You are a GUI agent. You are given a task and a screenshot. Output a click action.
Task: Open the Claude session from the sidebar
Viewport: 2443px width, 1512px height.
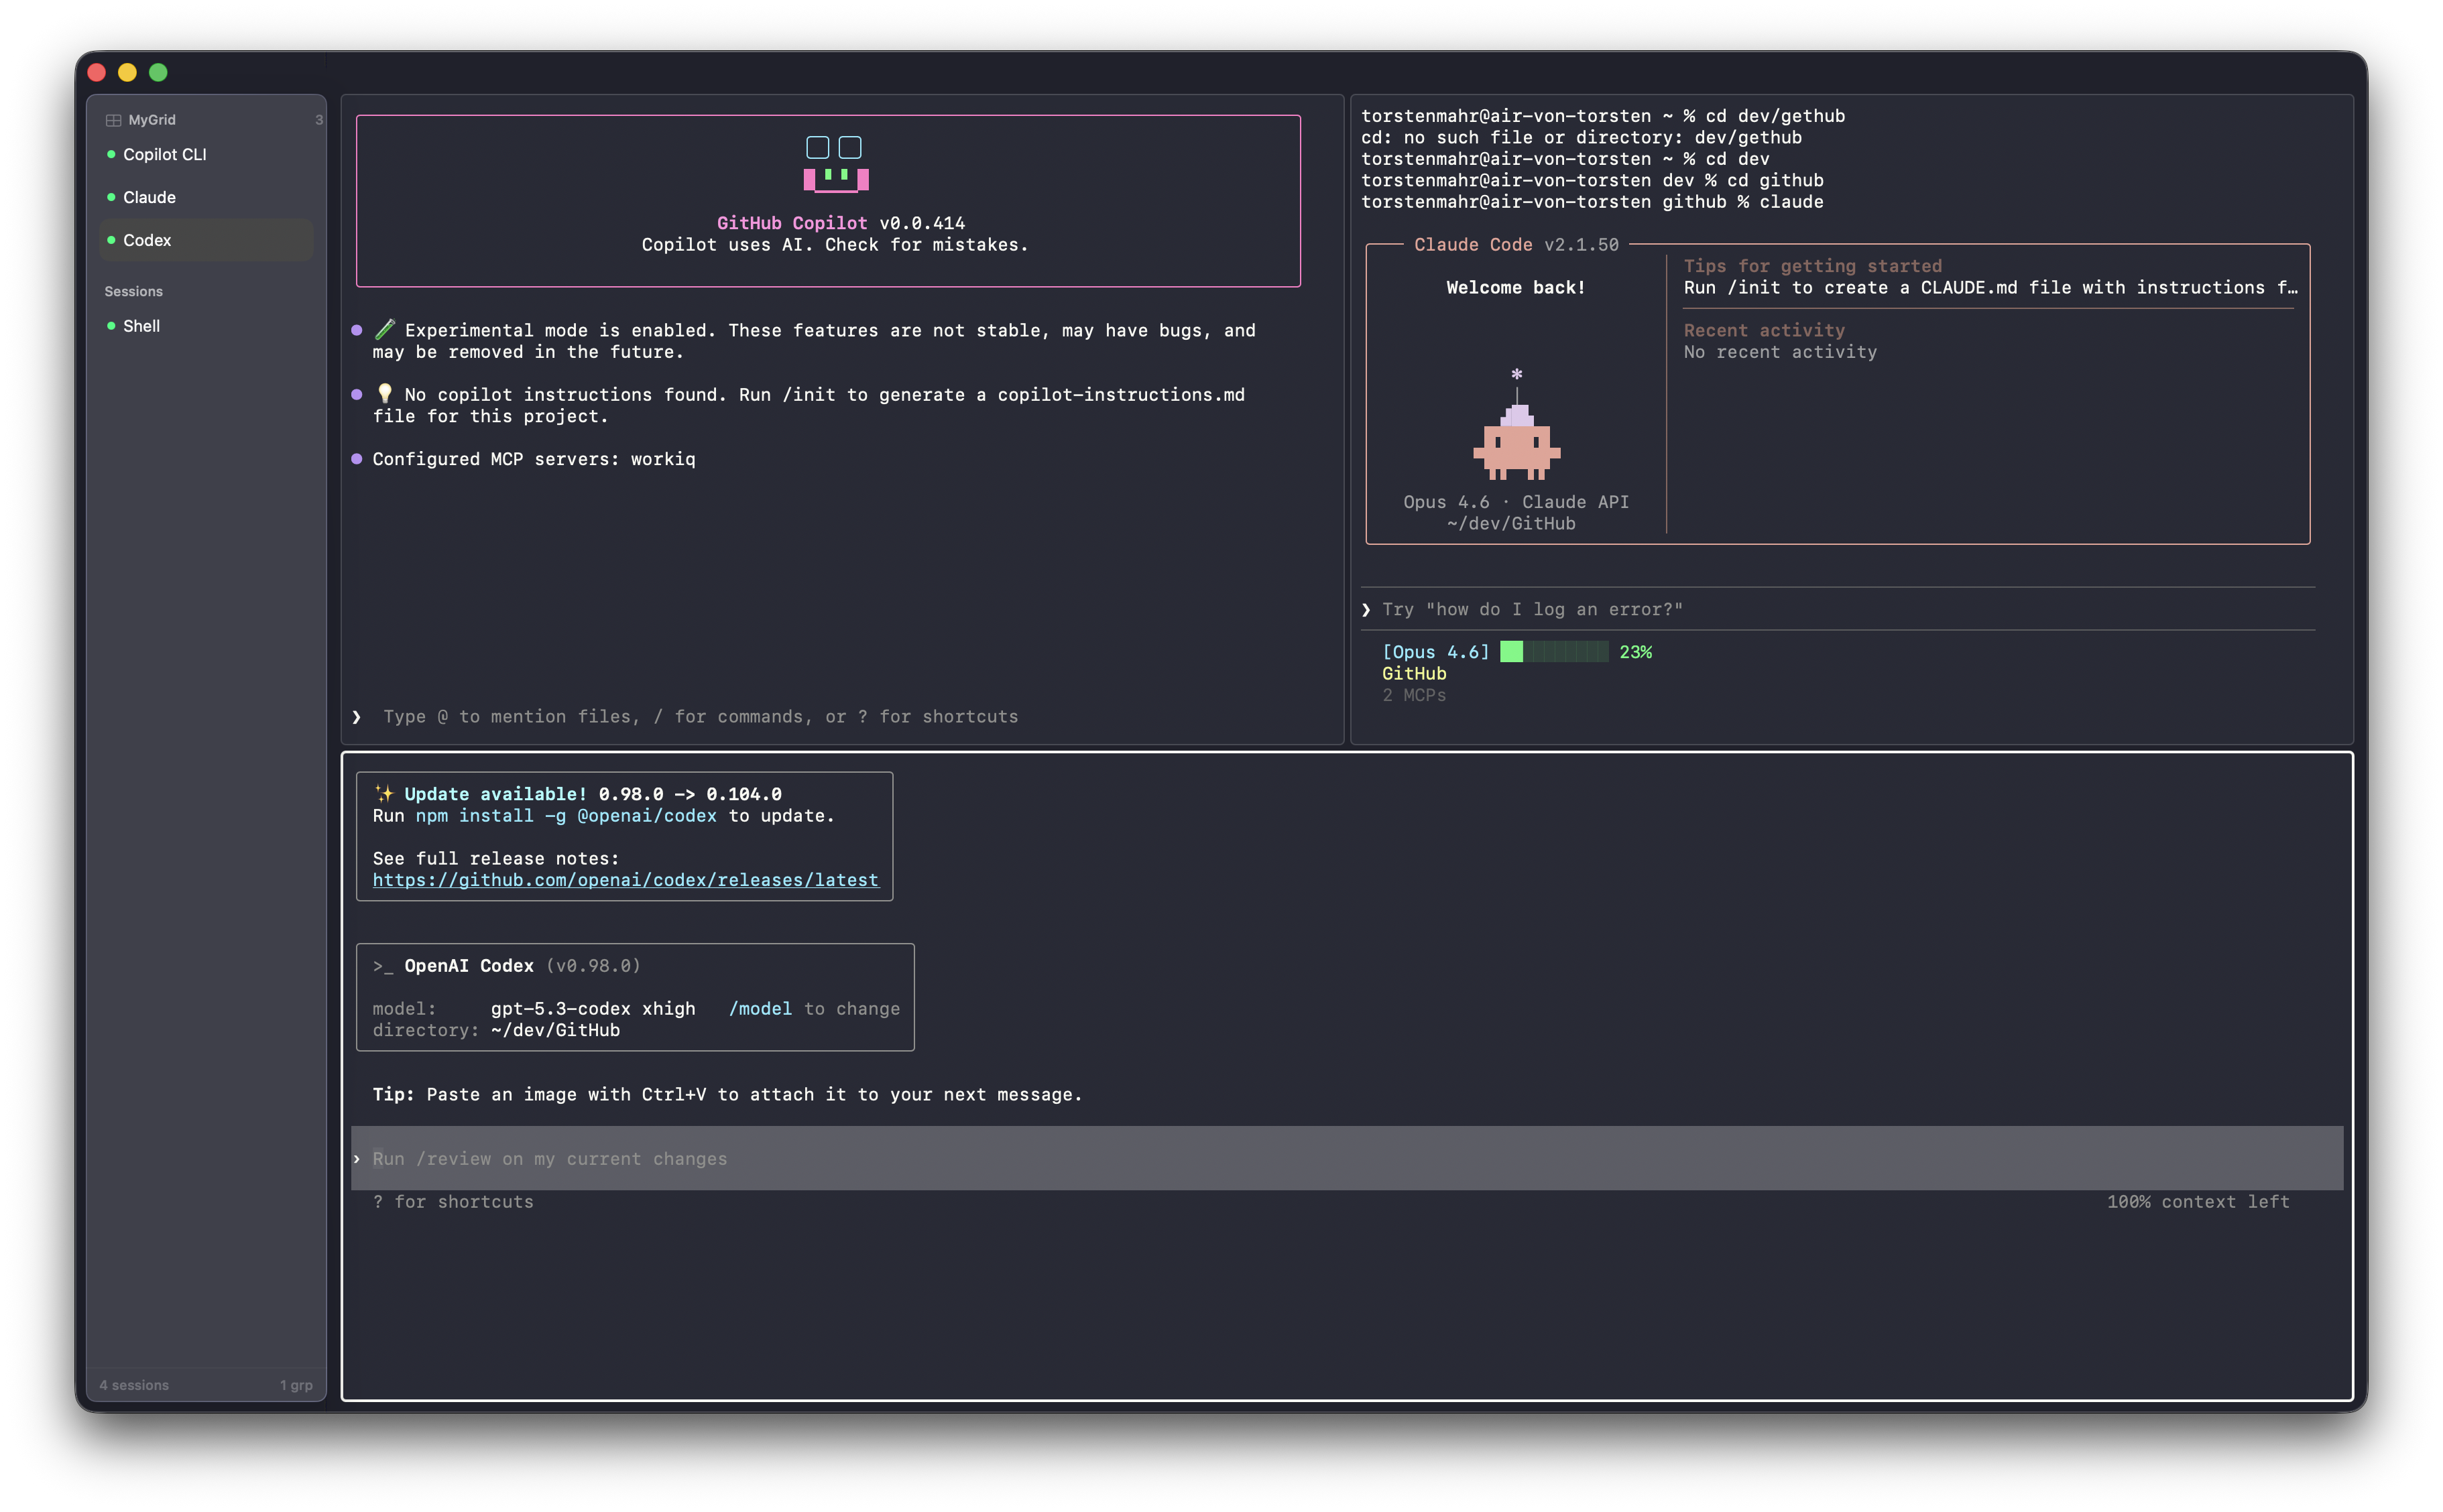pyautogui.click(x=149, y=197)
